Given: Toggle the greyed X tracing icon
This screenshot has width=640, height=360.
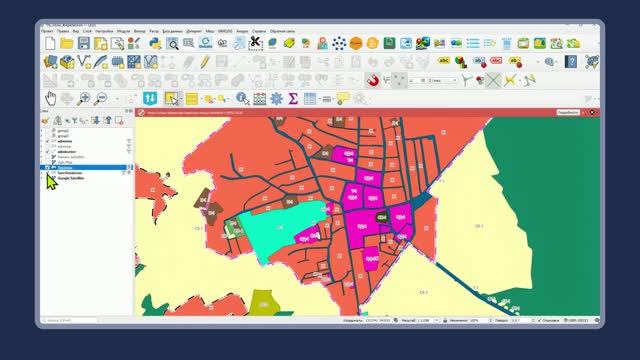Looking at the screenshot, I should 493,80.
